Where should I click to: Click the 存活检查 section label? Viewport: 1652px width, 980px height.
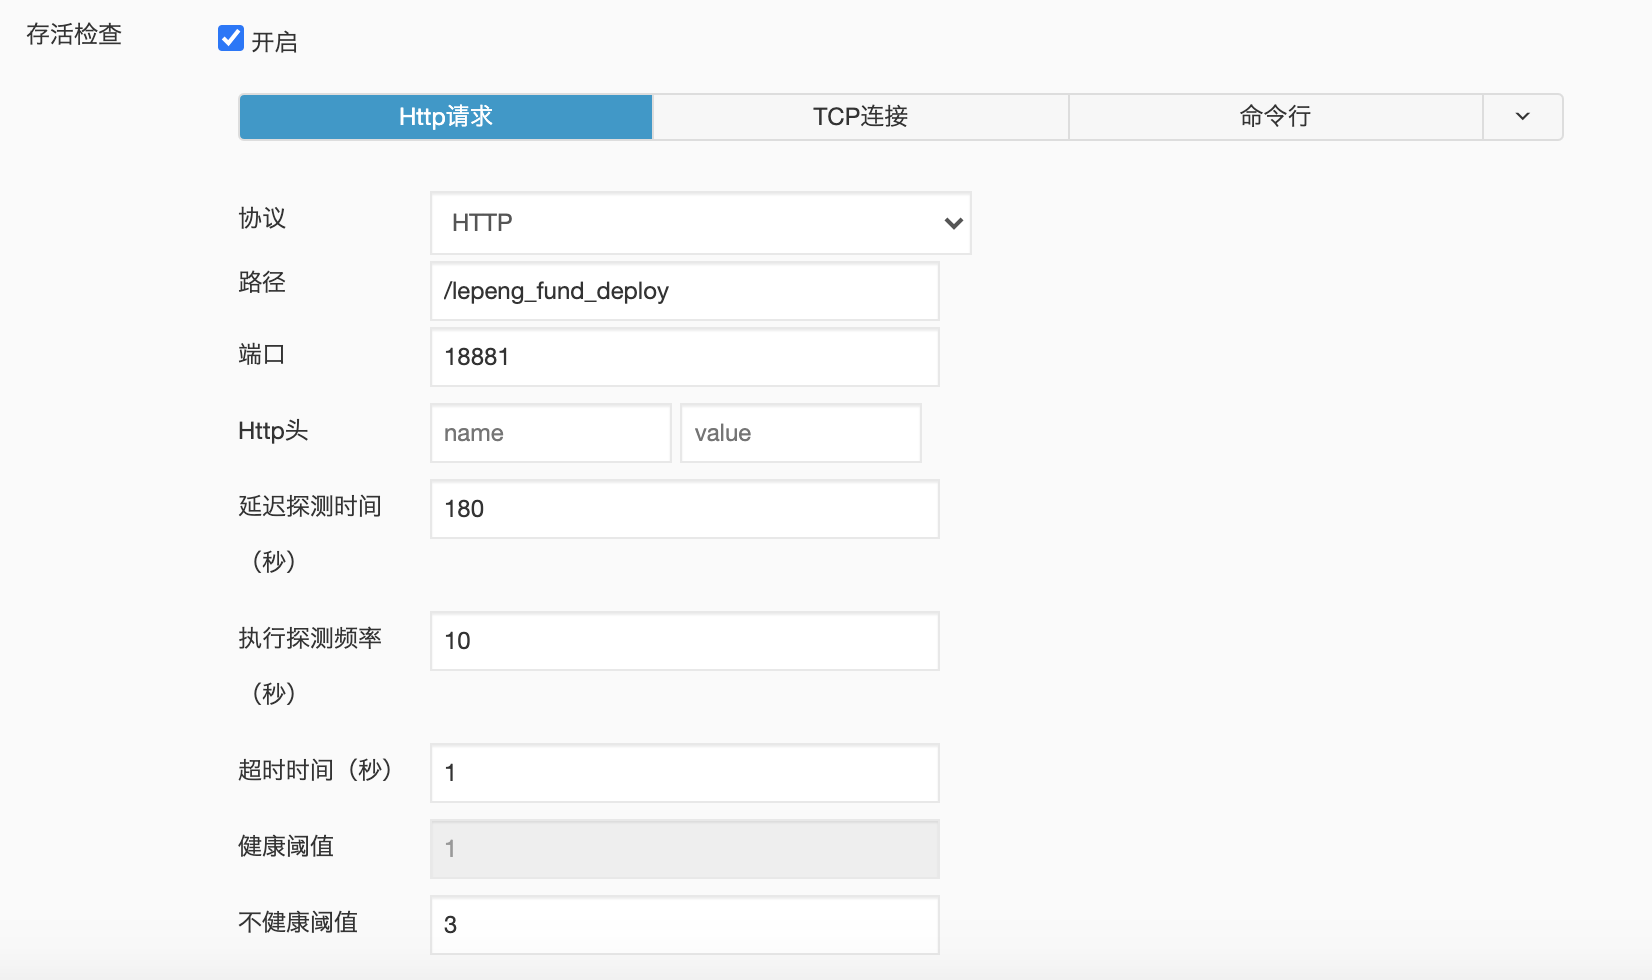(74, 35)
